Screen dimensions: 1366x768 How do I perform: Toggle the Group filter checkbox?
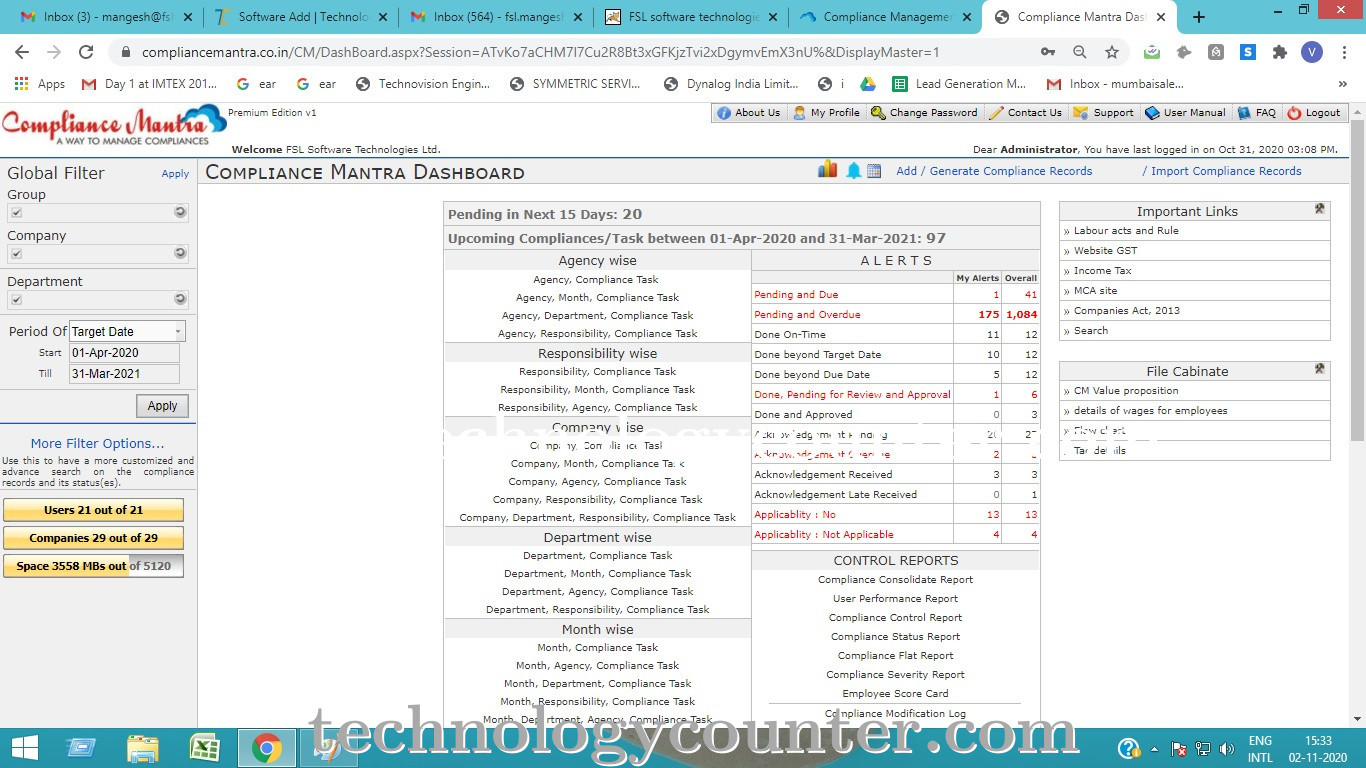point(16,213)
